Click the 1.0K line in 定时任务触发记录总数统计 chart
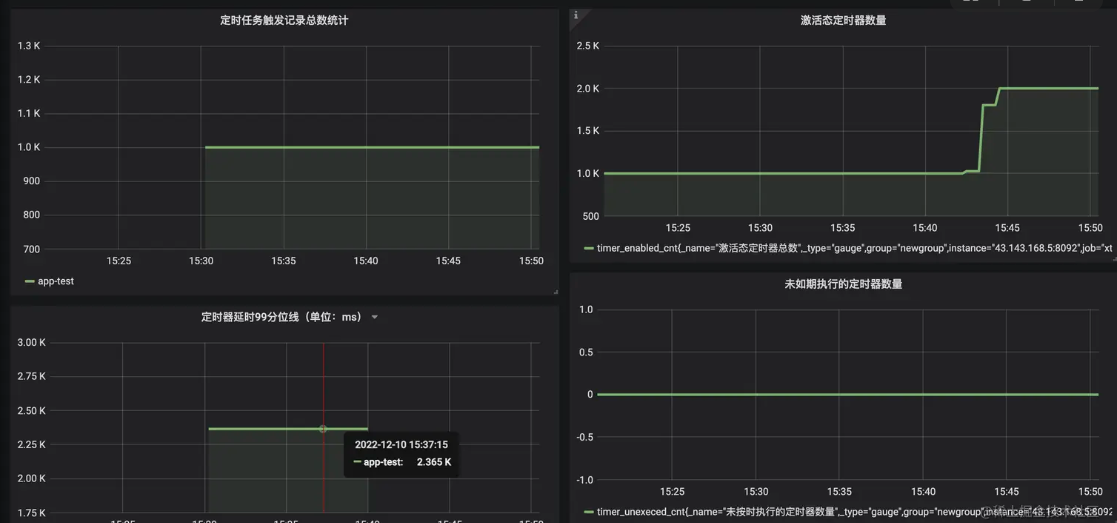The height and width of the screenshot is (523, 1117). coord(370,147)
